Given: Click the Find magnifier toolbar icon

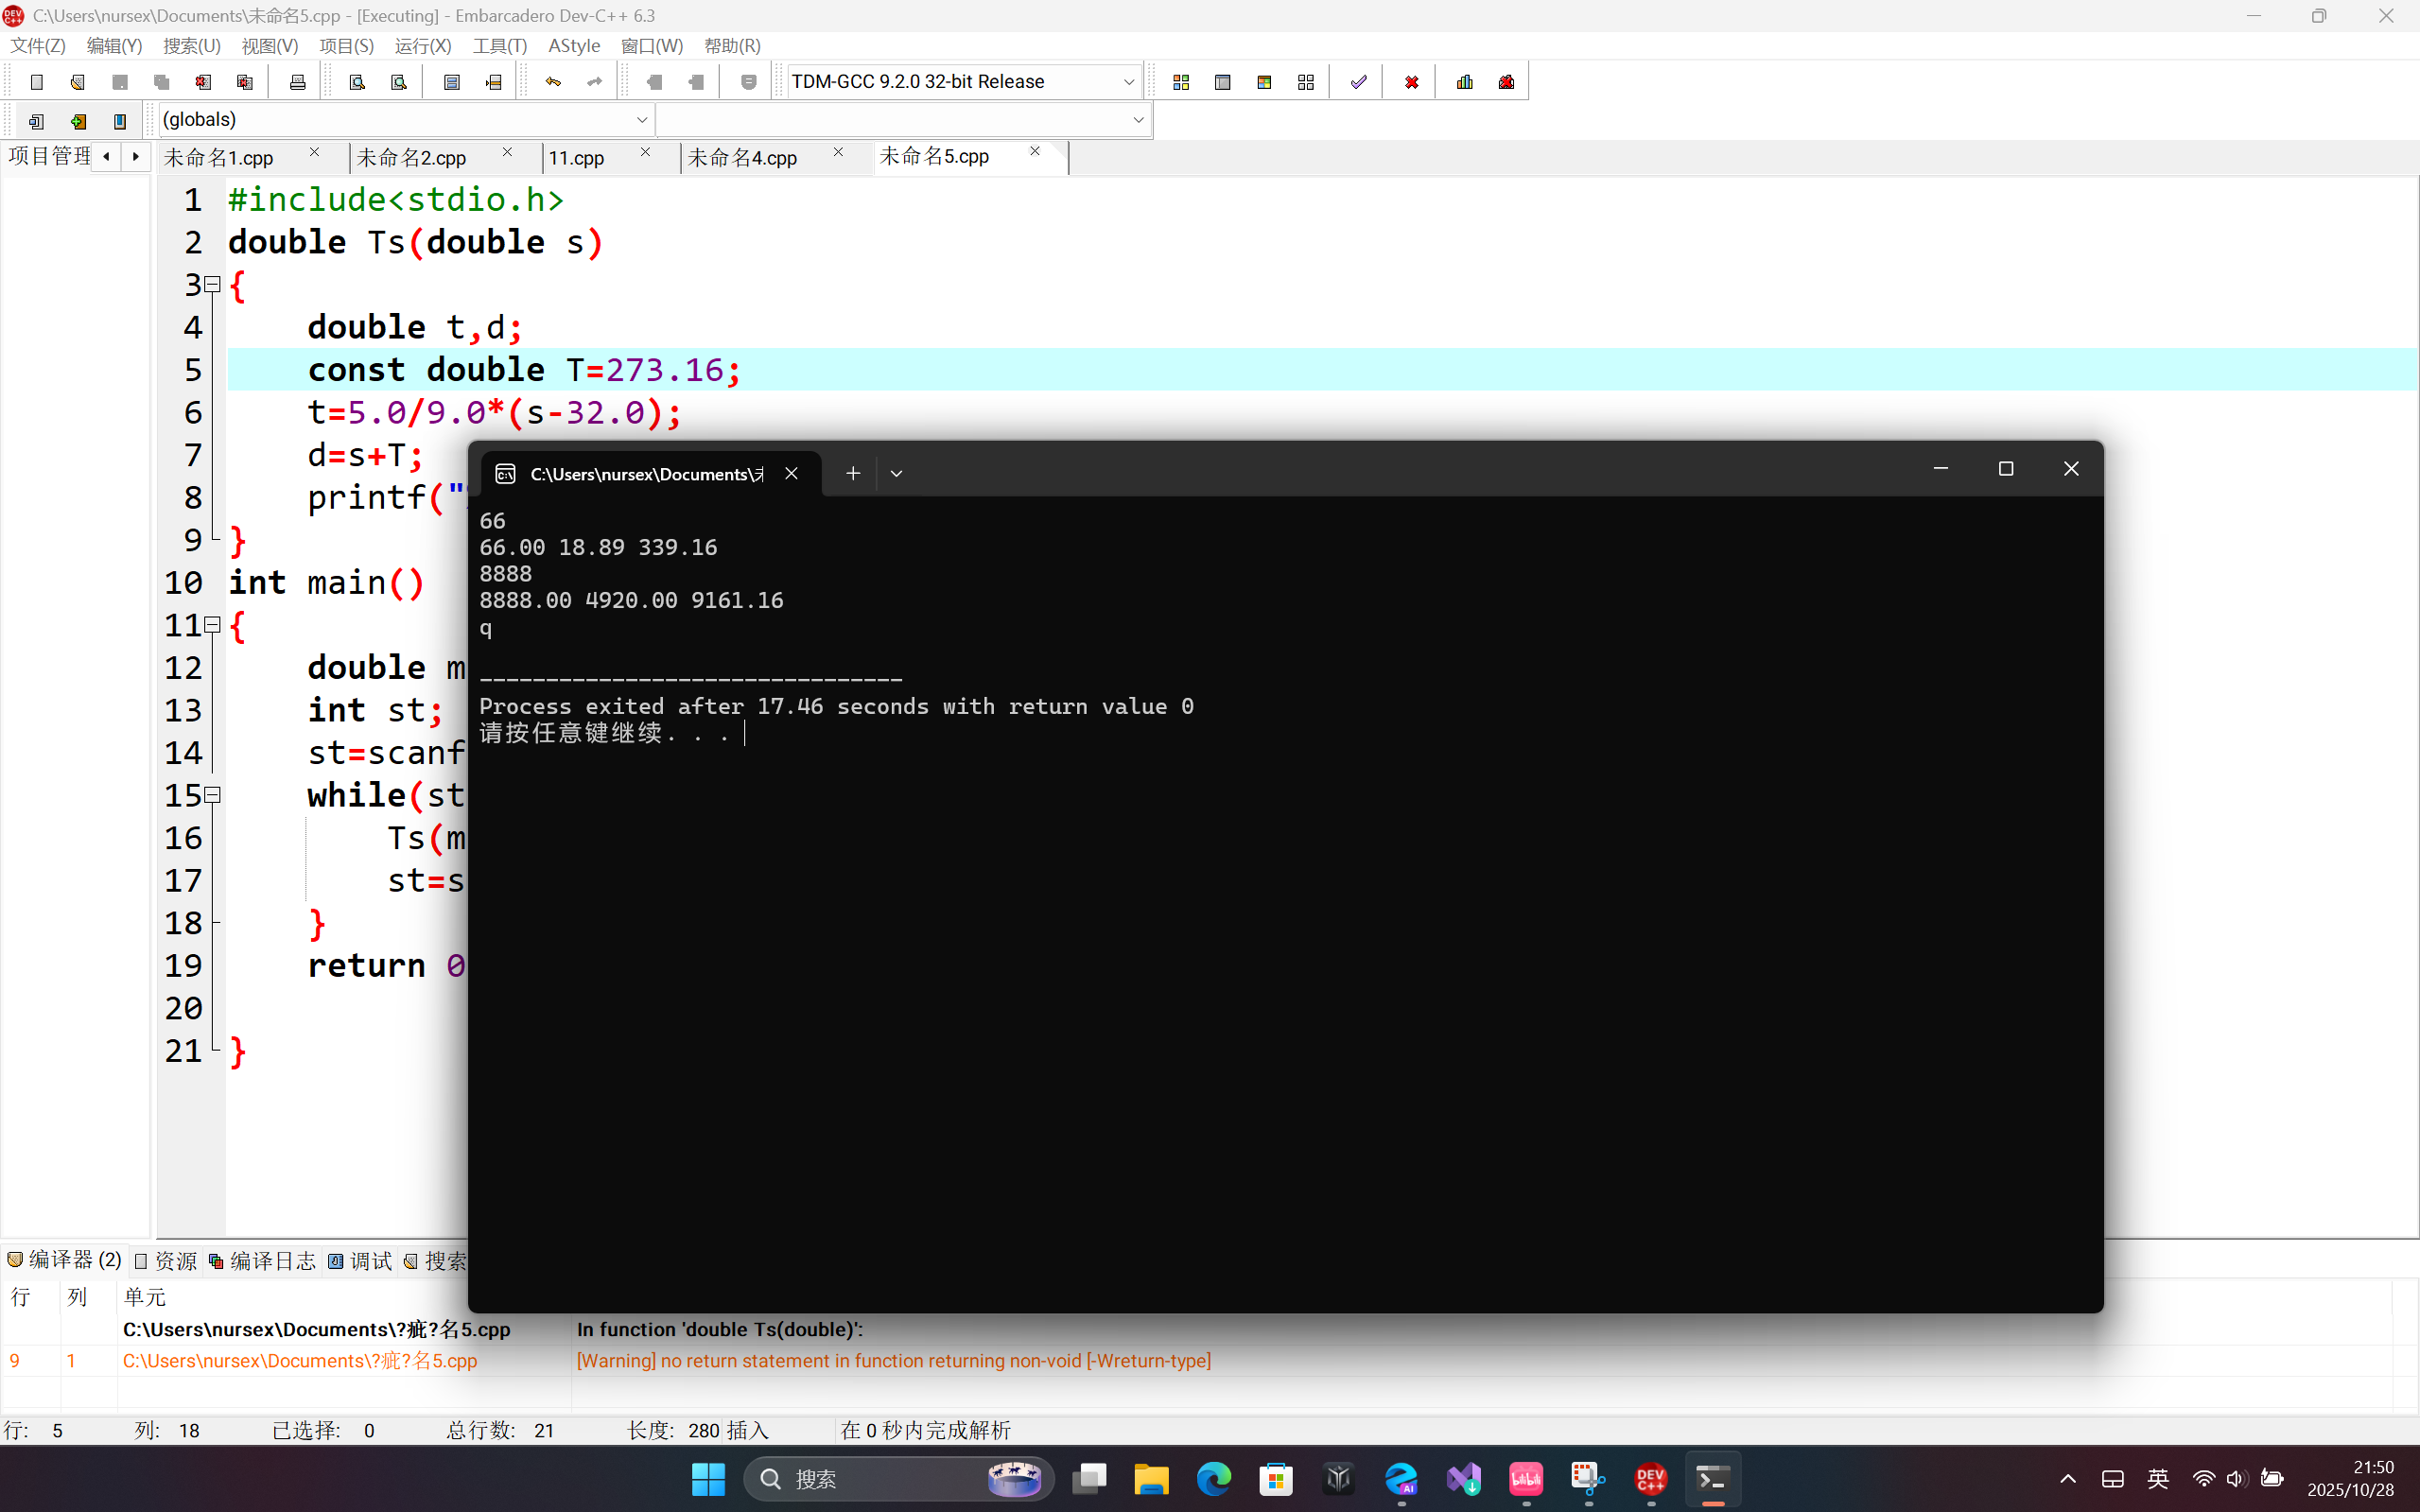Looking at the screenshot, I should point(357,82).
